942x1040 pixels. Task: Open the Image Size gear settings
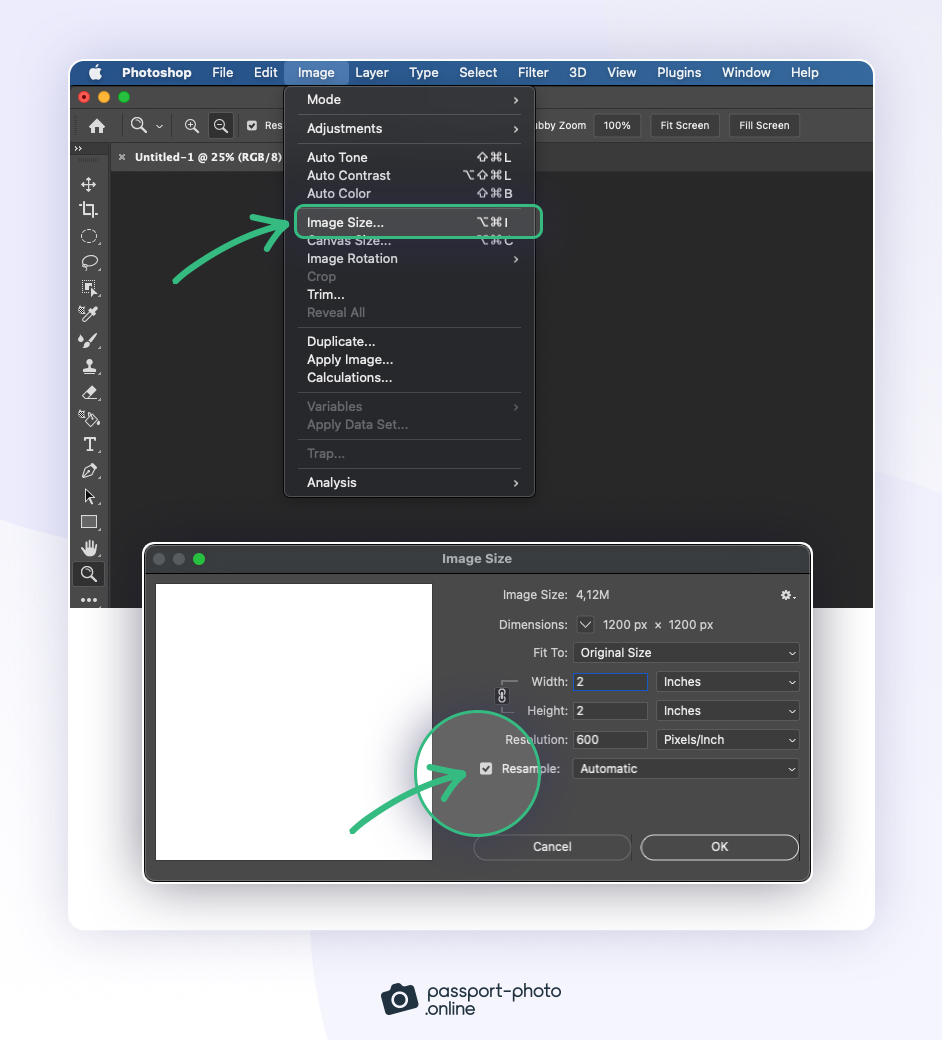click(x=787, y=595)
